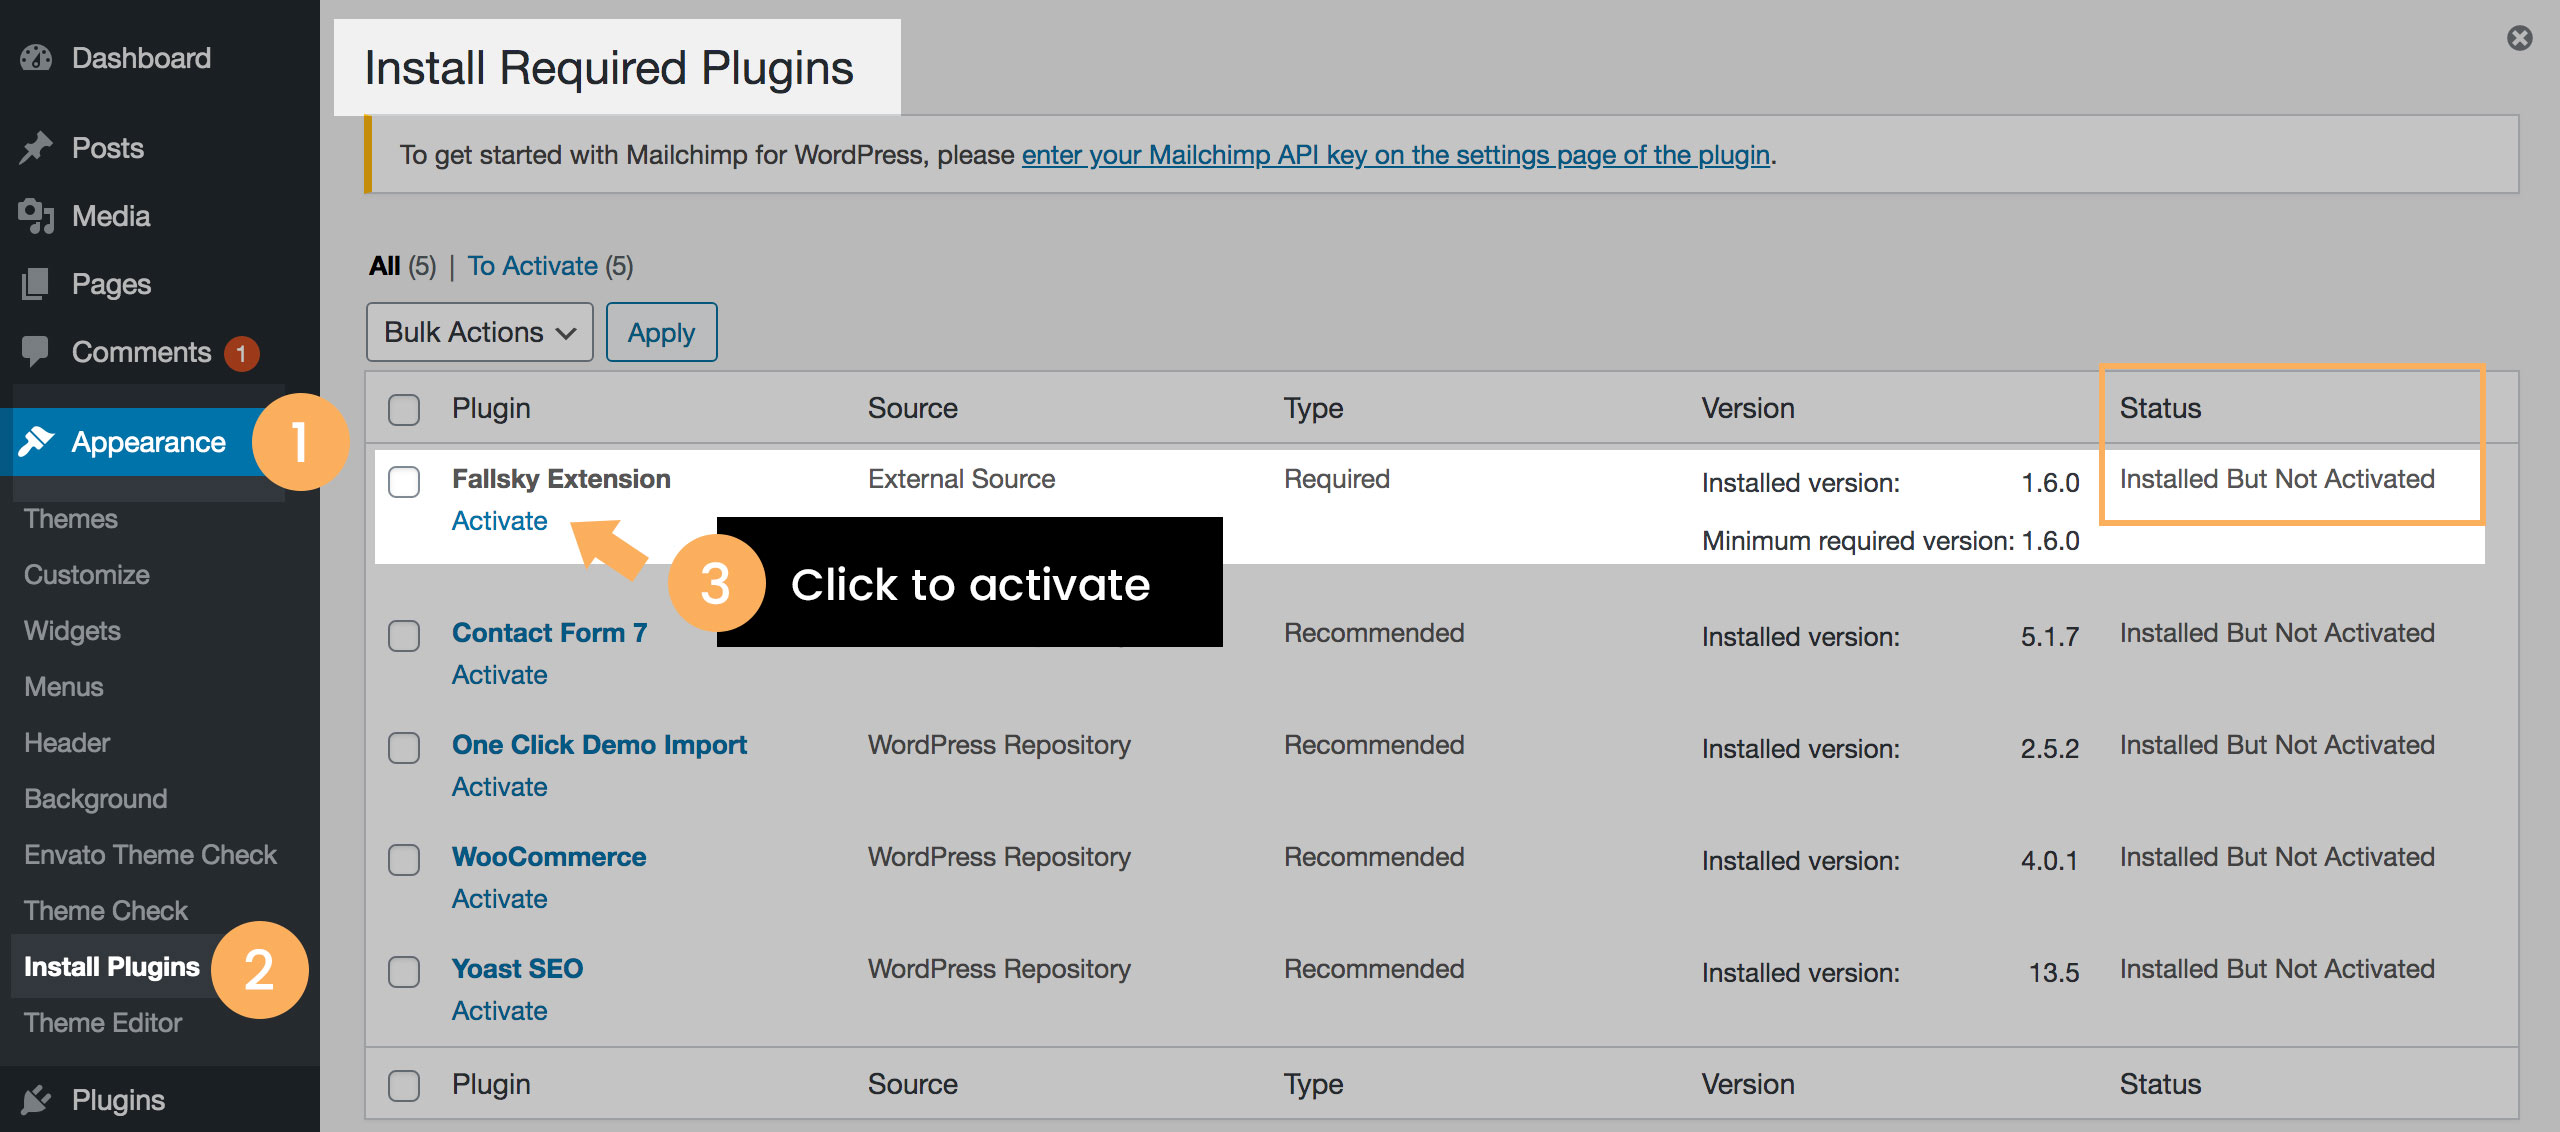Open the Media library icon

pyautogui.click(x=36, y=215)
